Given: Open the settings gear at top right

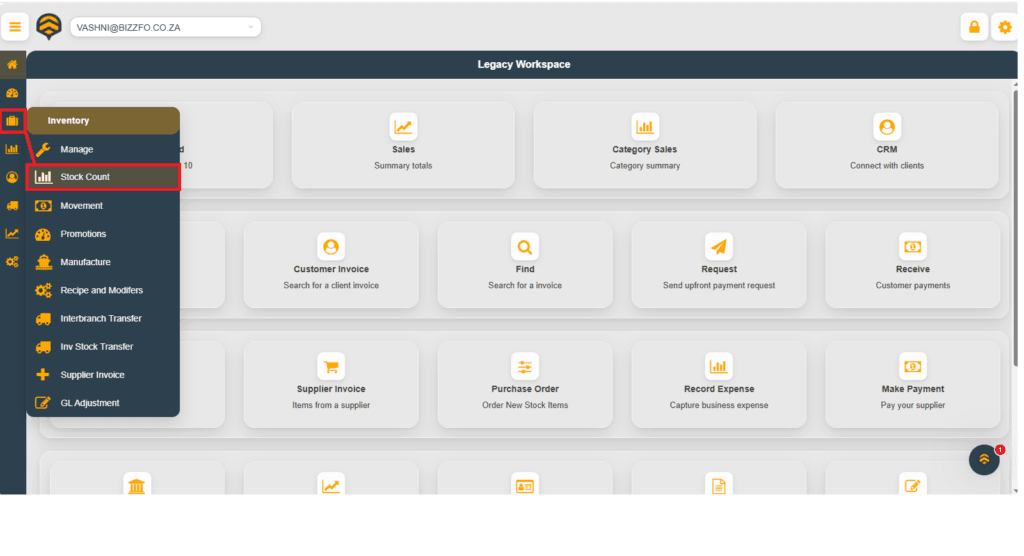Looking at the screenshot, I should [1005, 27].
